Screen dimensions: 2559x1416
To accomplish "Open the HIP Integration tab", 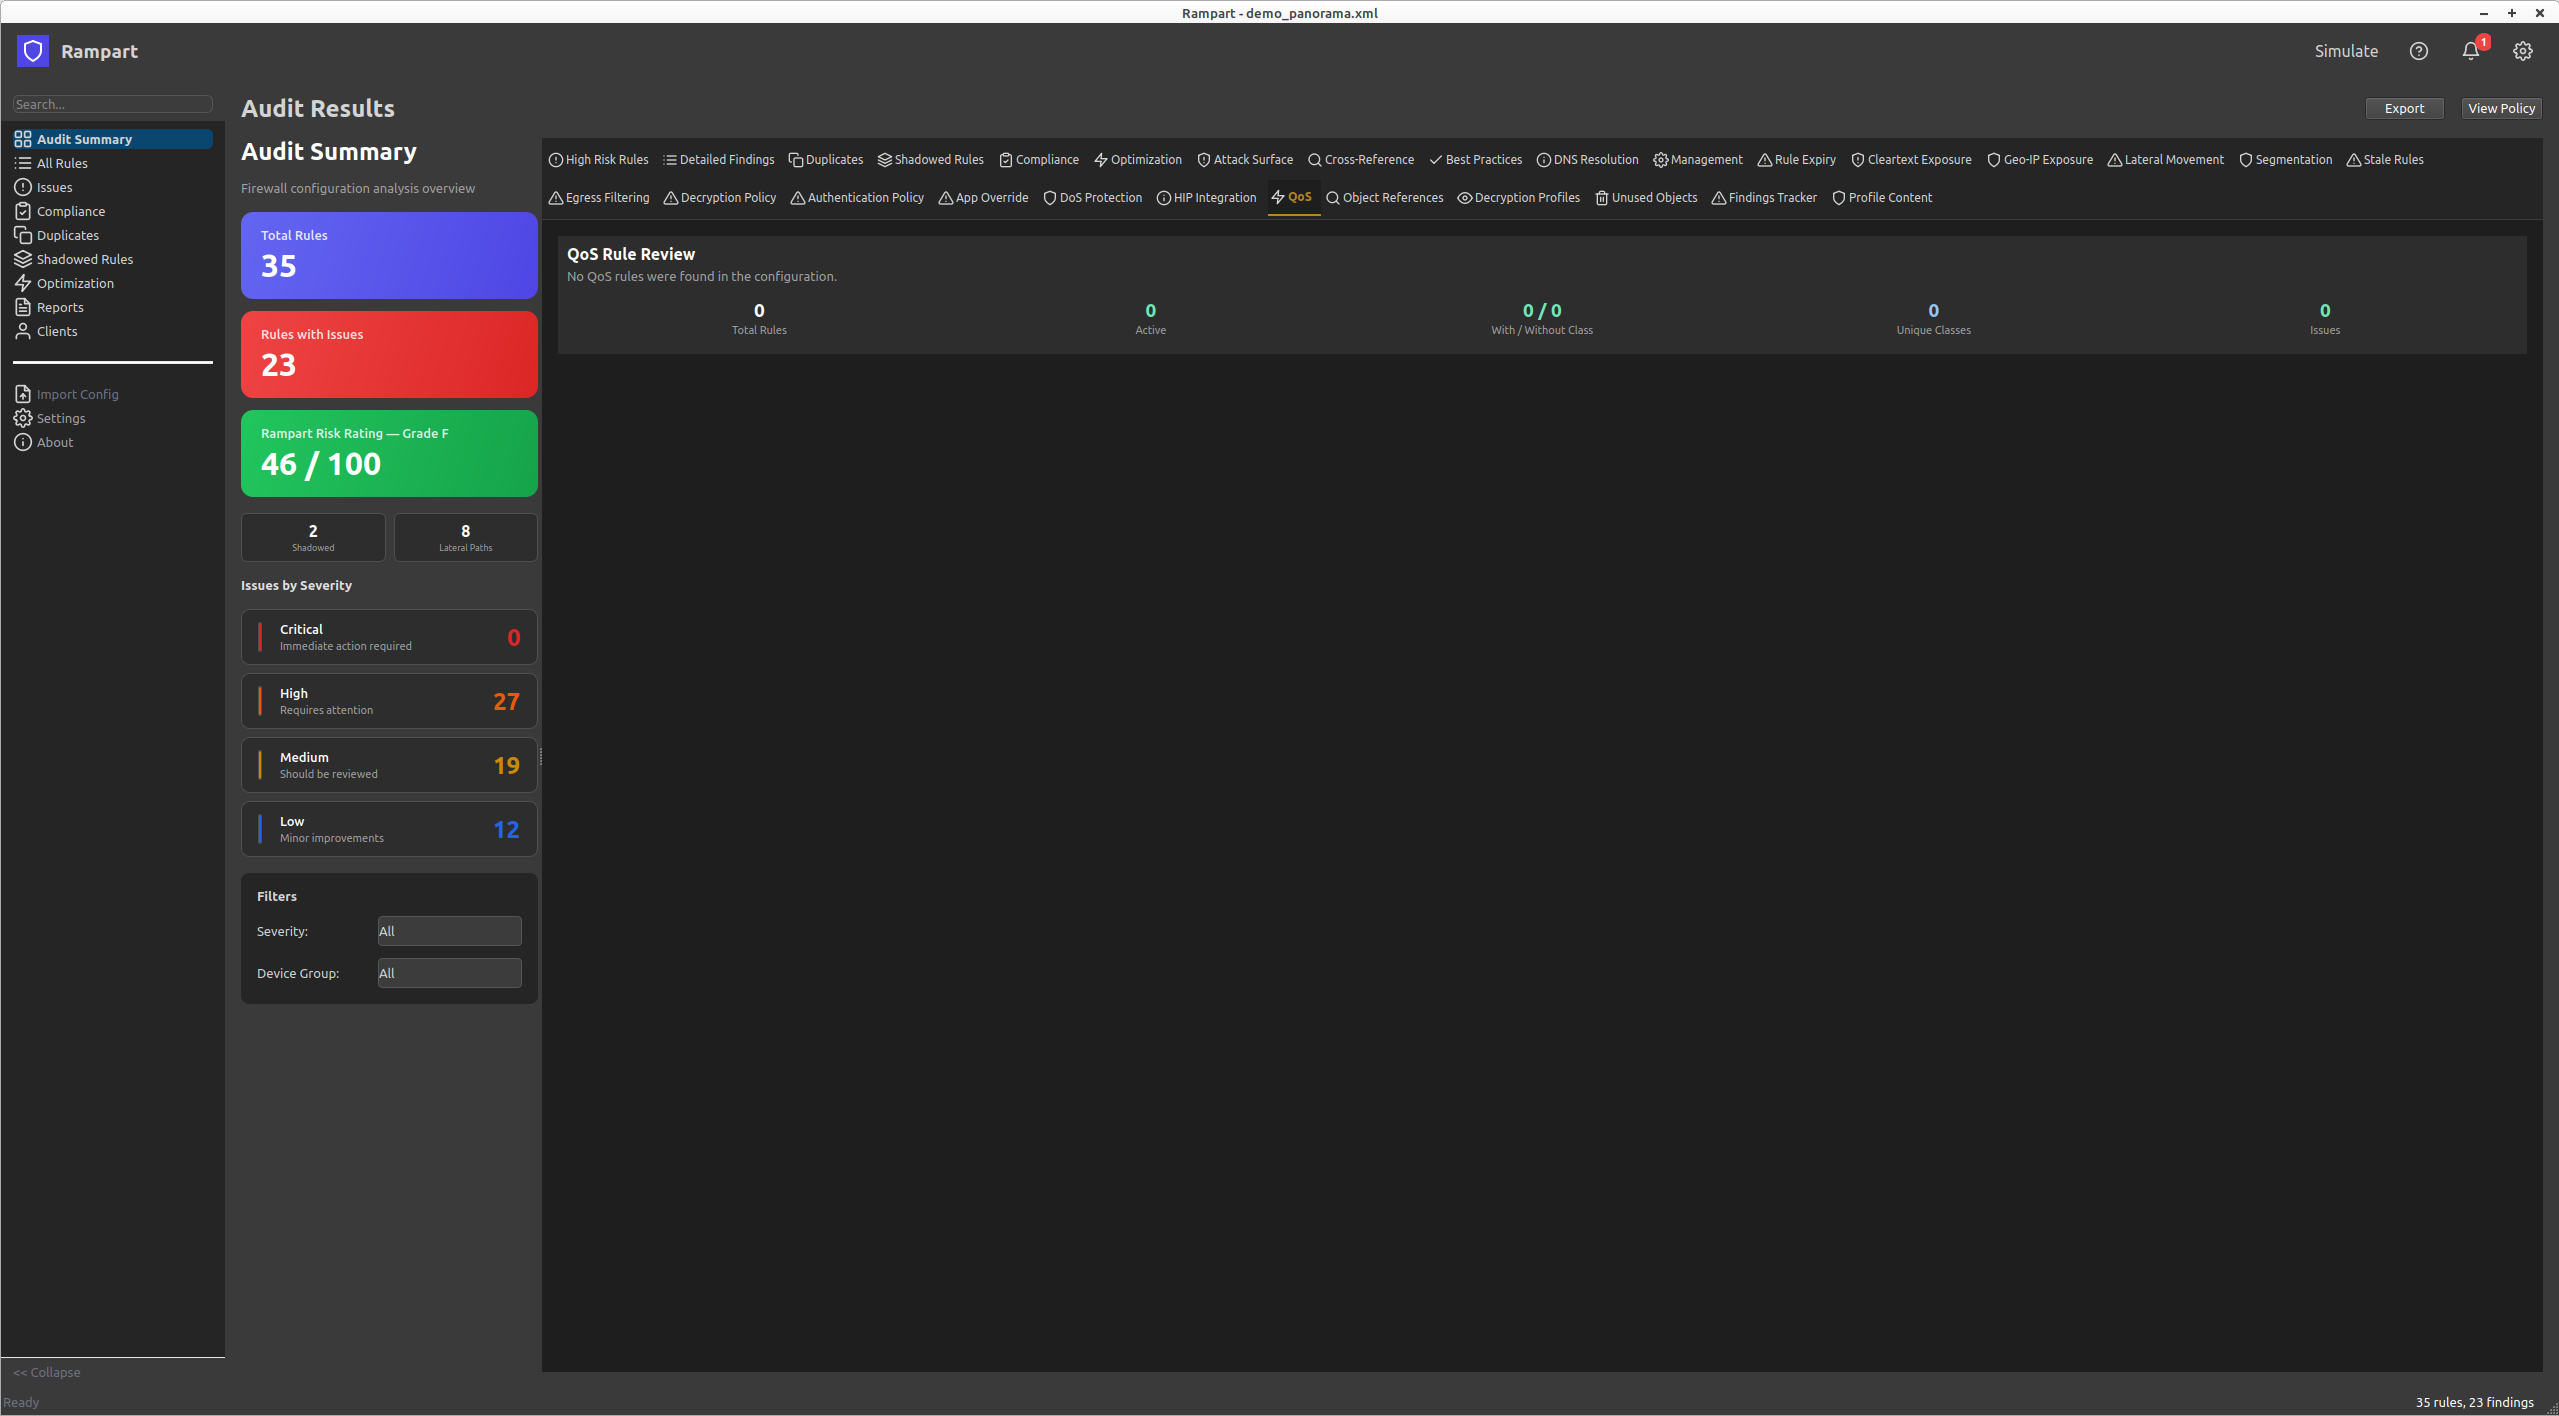I will [x=1207, y=198].
